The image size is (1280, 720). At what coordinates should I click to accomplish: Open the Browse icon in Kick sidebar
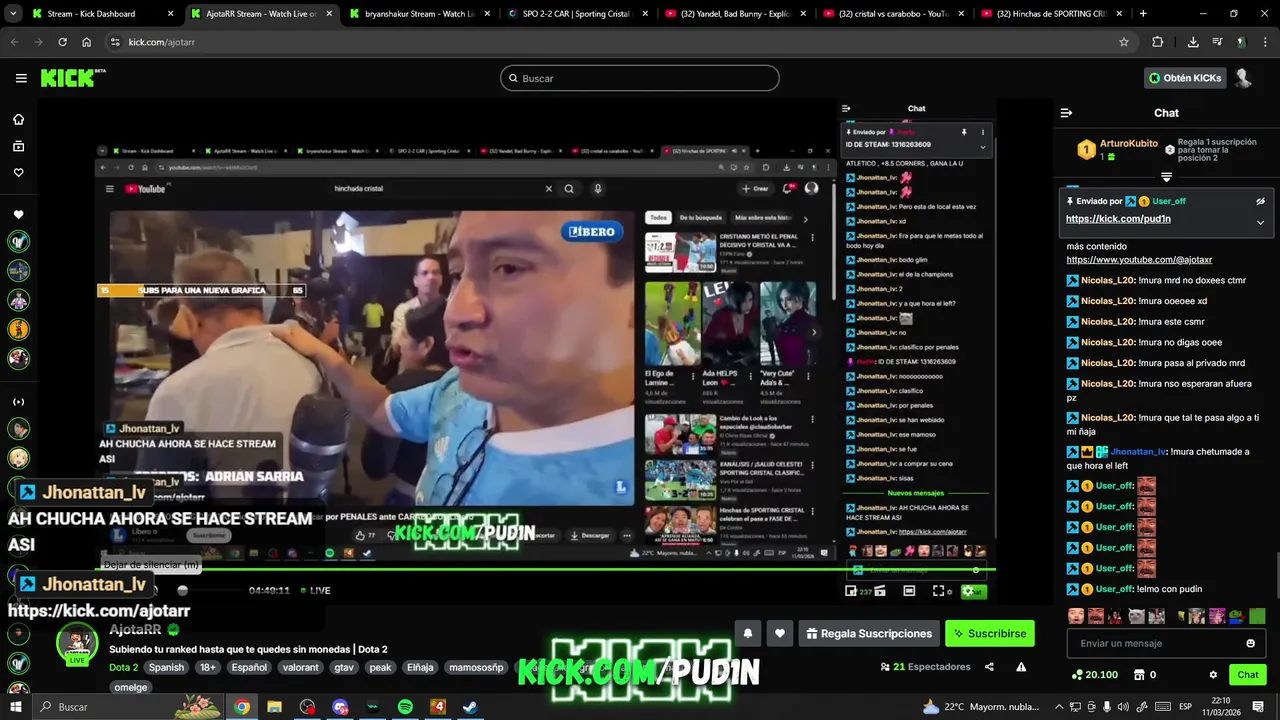tap(18, 146)
